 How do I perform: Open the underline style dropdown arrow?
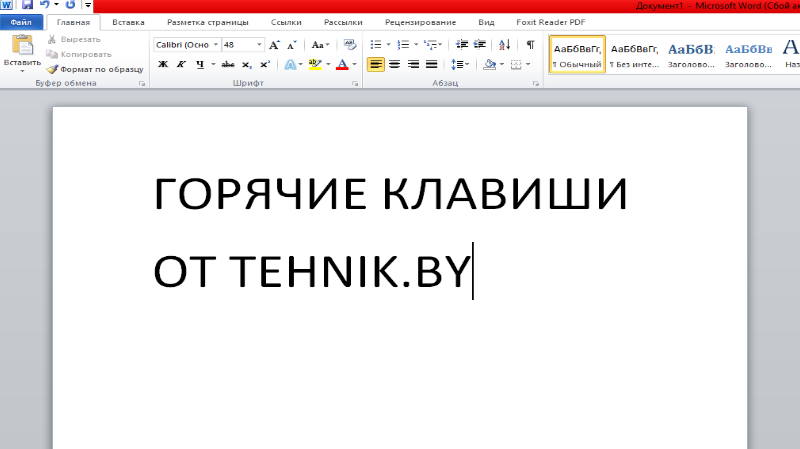213,64
